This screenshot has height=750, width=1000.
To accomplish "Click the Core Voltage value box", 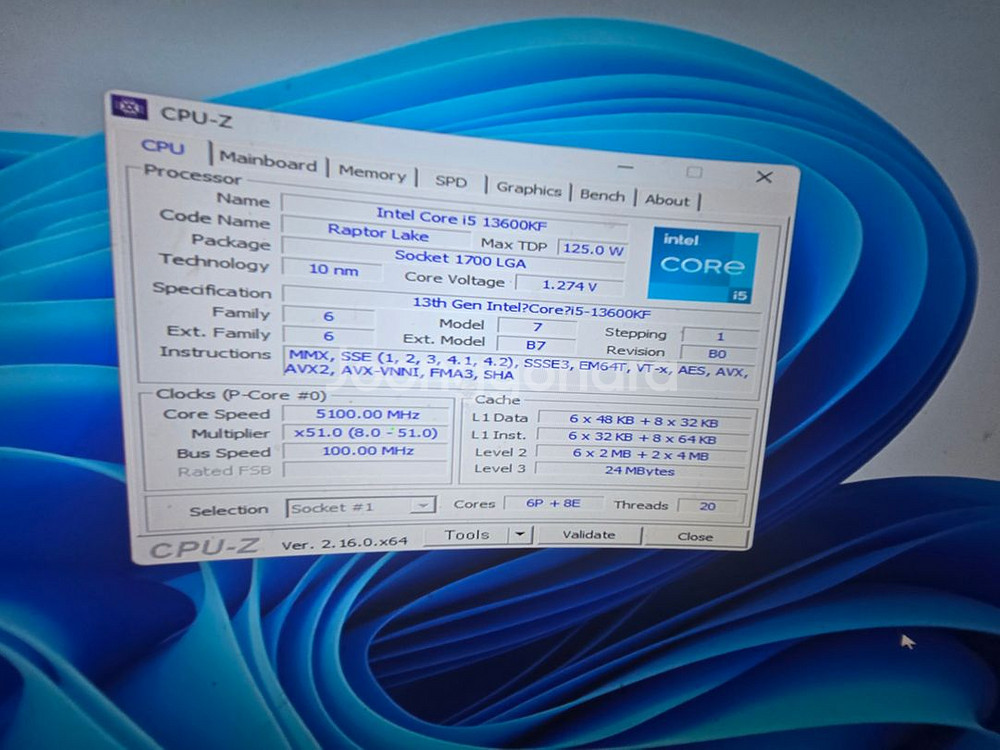I will (x=569, y=284).
